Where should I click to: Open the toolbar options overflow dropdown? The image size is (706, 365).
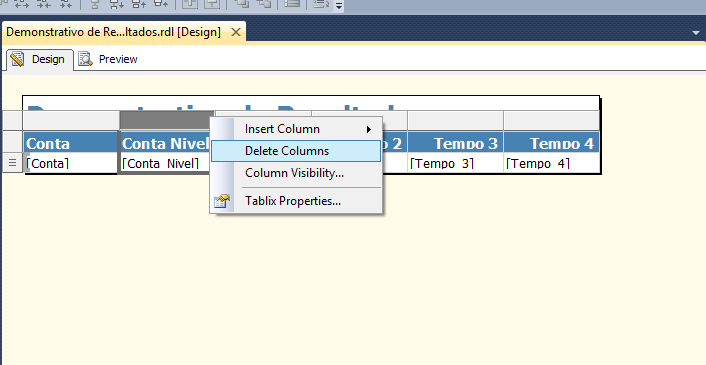point(339,5)
